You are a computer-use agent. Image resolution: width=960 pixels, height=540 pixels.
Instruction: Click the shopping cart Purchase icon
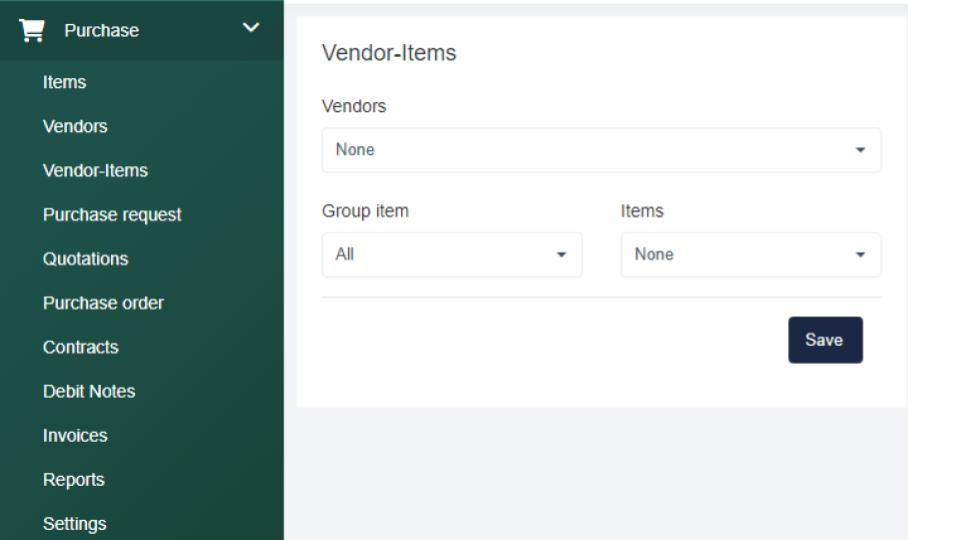pyautogui.click(x=32, y=30)
